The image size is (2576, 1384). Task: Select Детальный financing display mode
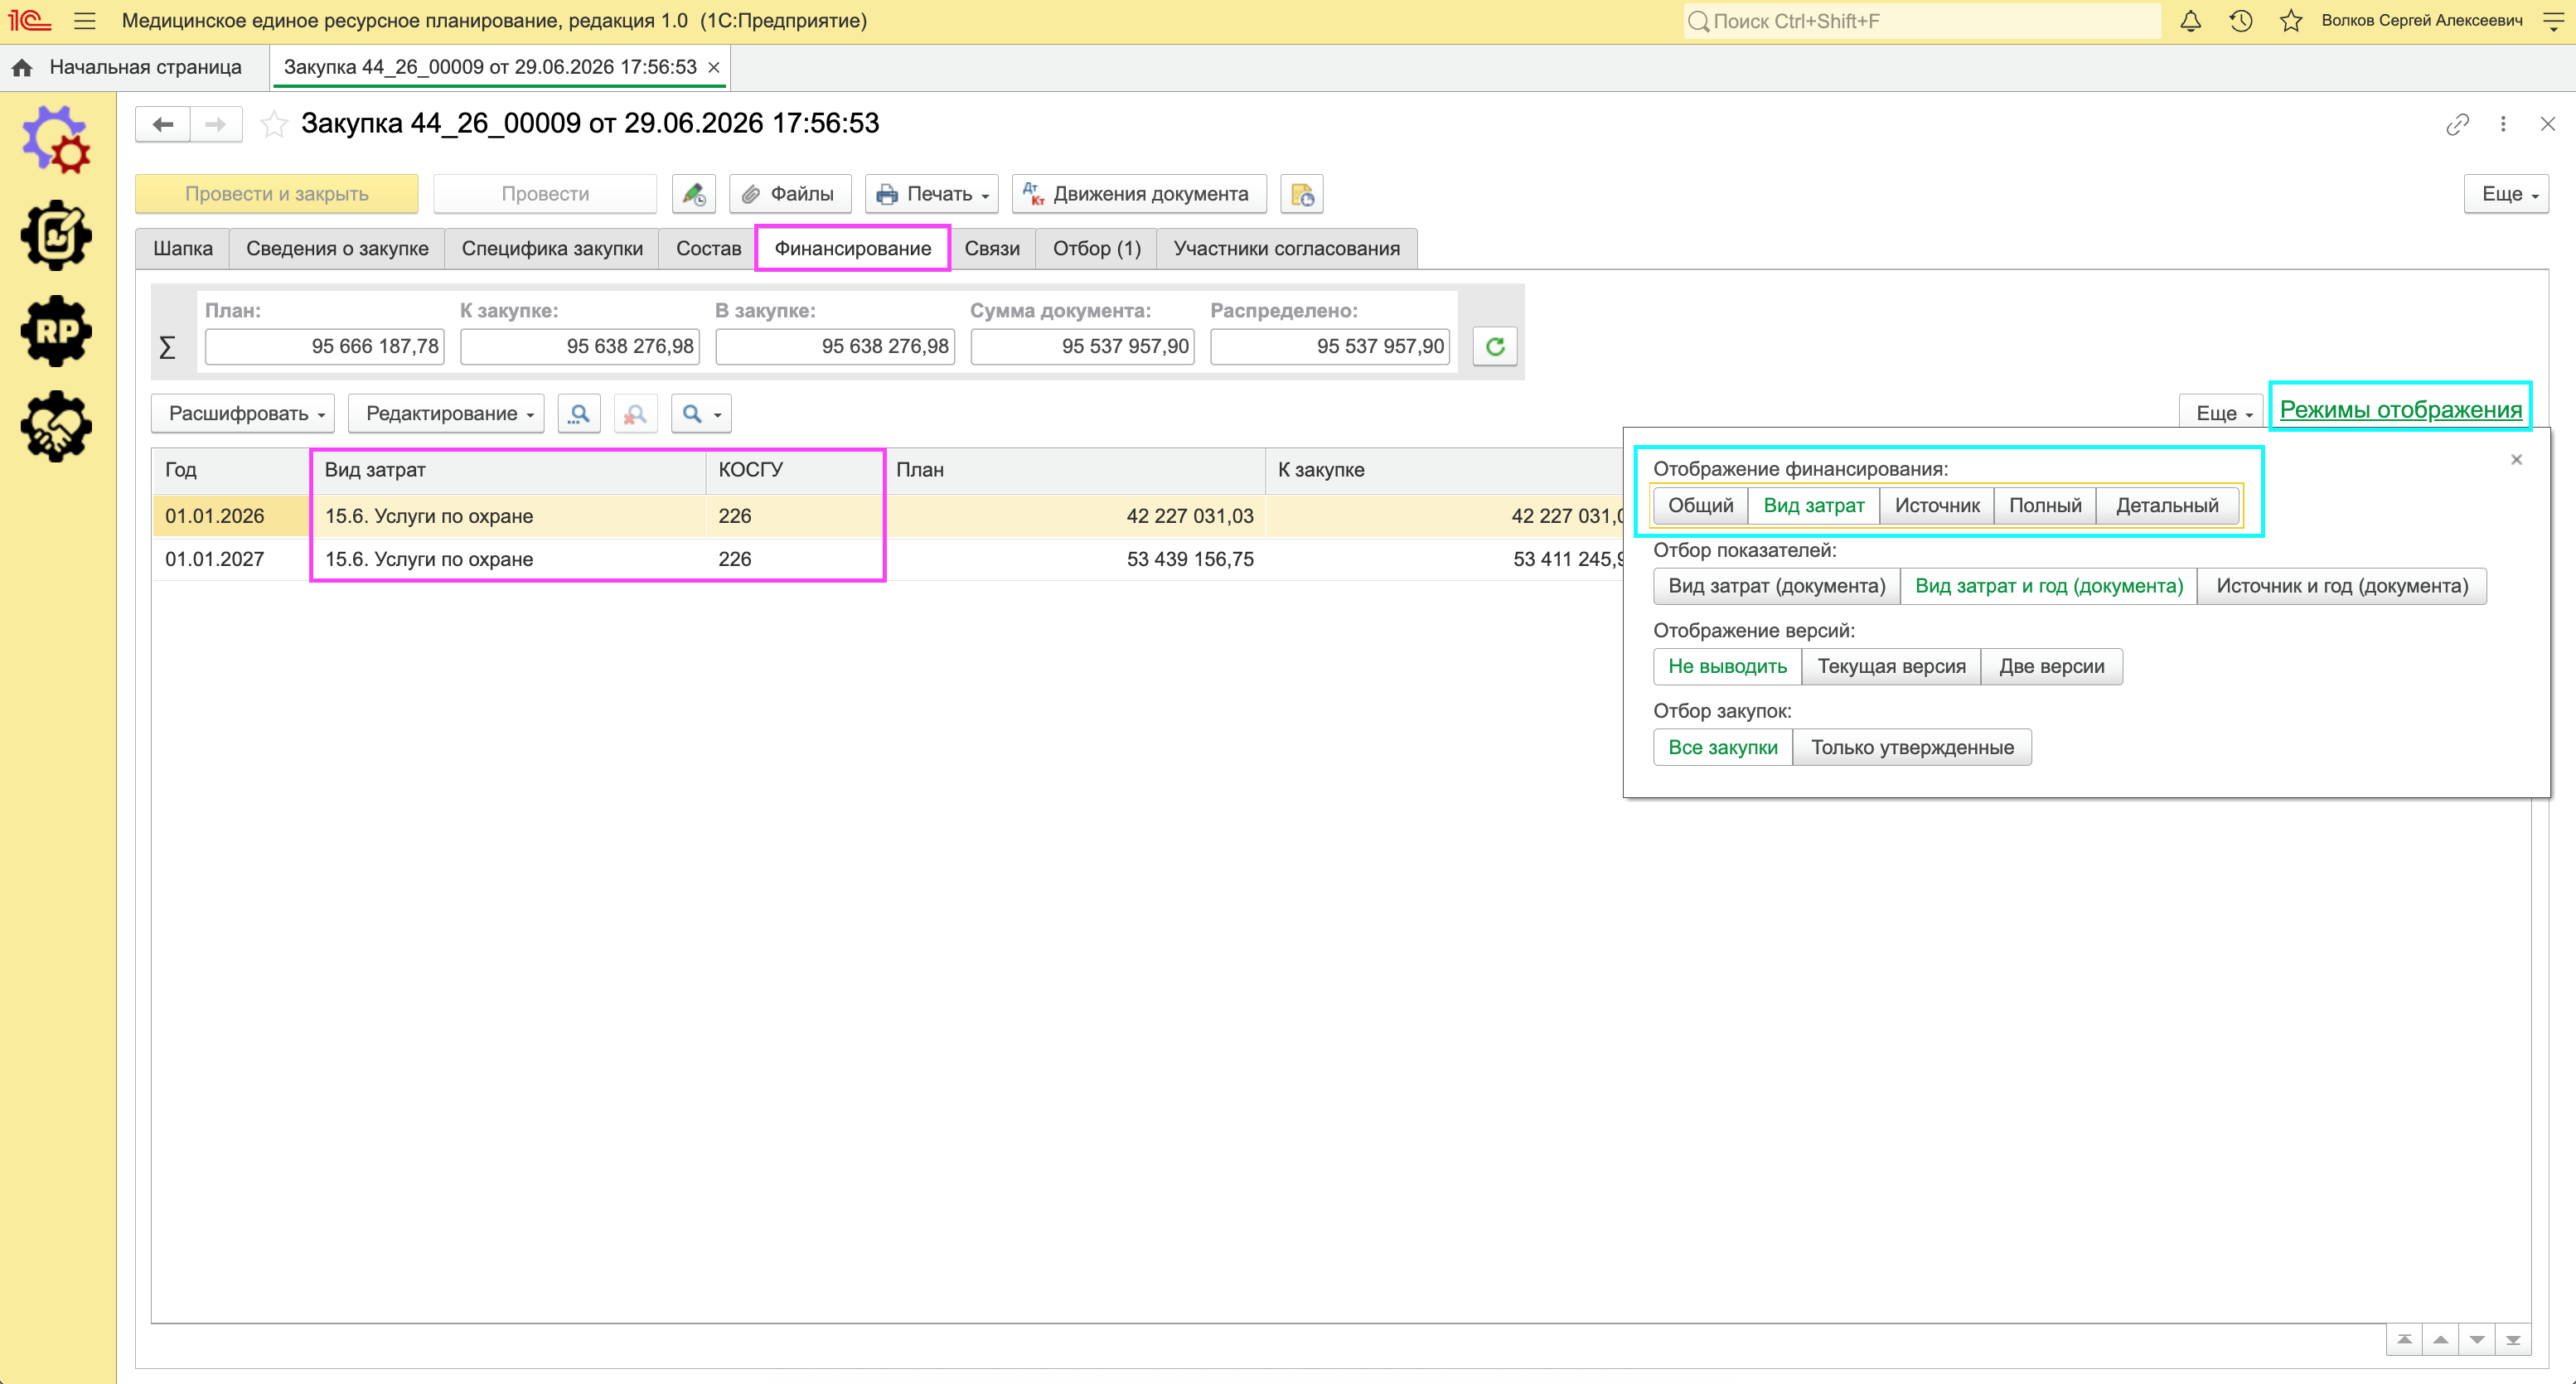click(2167, 505)
